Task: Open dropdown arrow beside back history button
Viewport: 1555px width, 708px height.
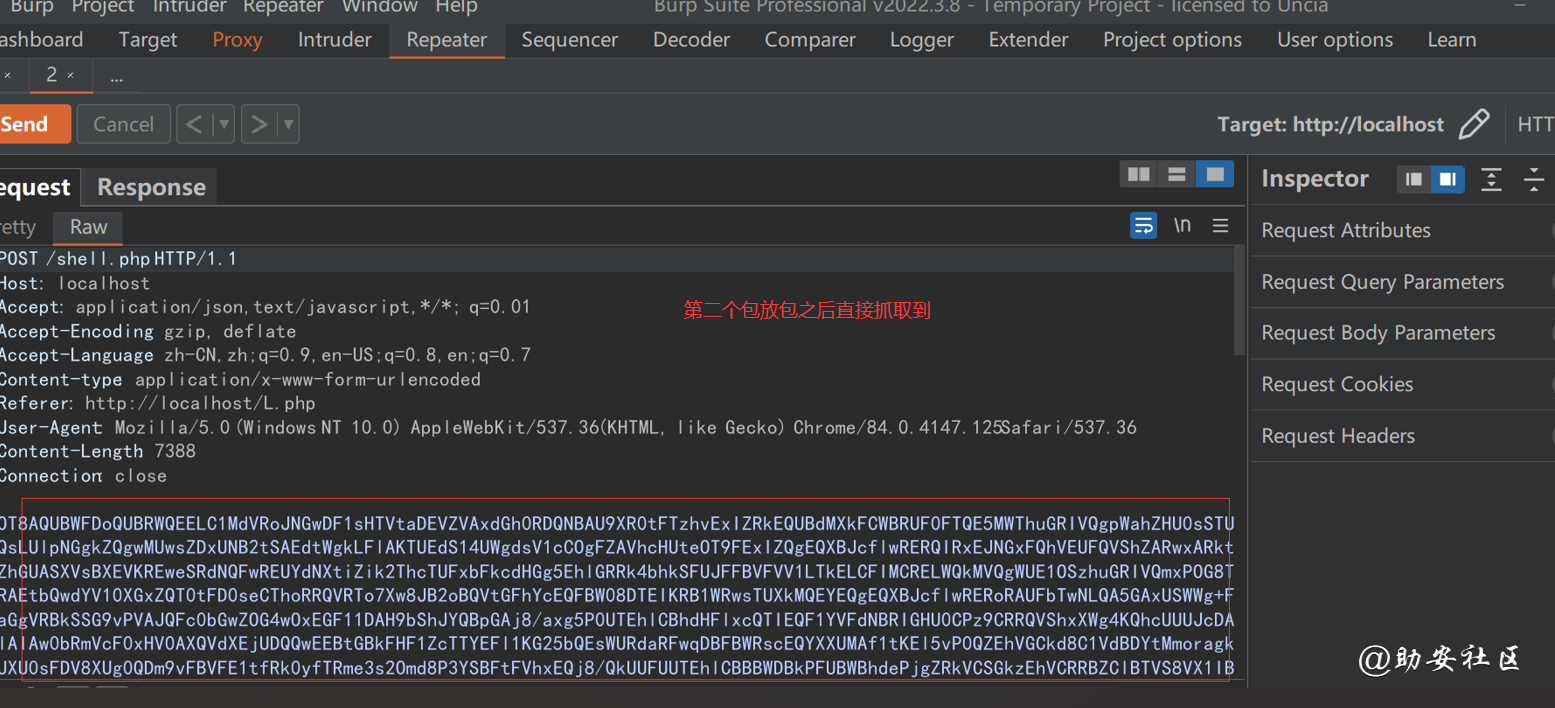Action: coord(224,124)
